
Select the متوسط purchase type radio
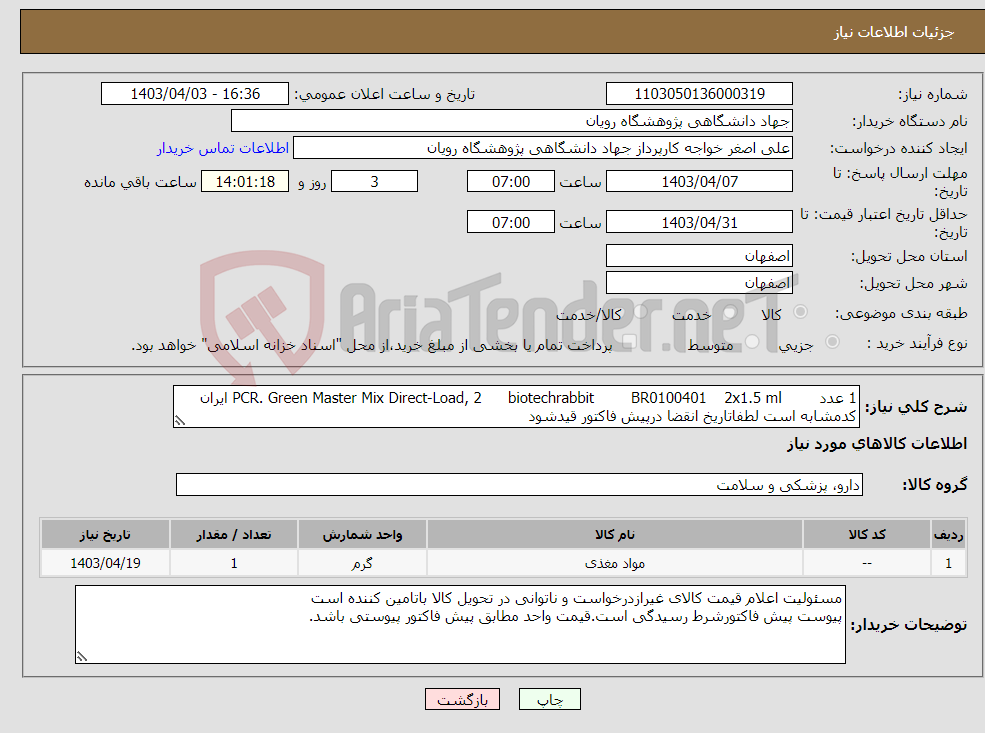[752, 342]
